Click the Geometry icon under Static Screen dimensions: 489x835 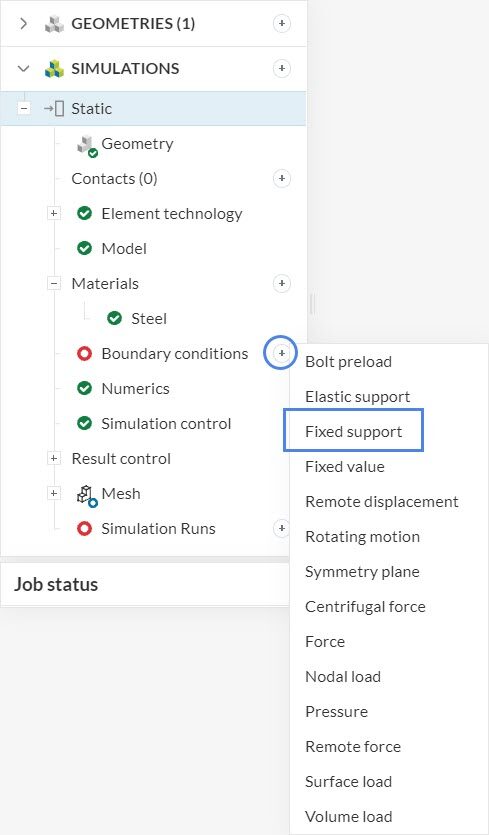[x=87, y=145]
